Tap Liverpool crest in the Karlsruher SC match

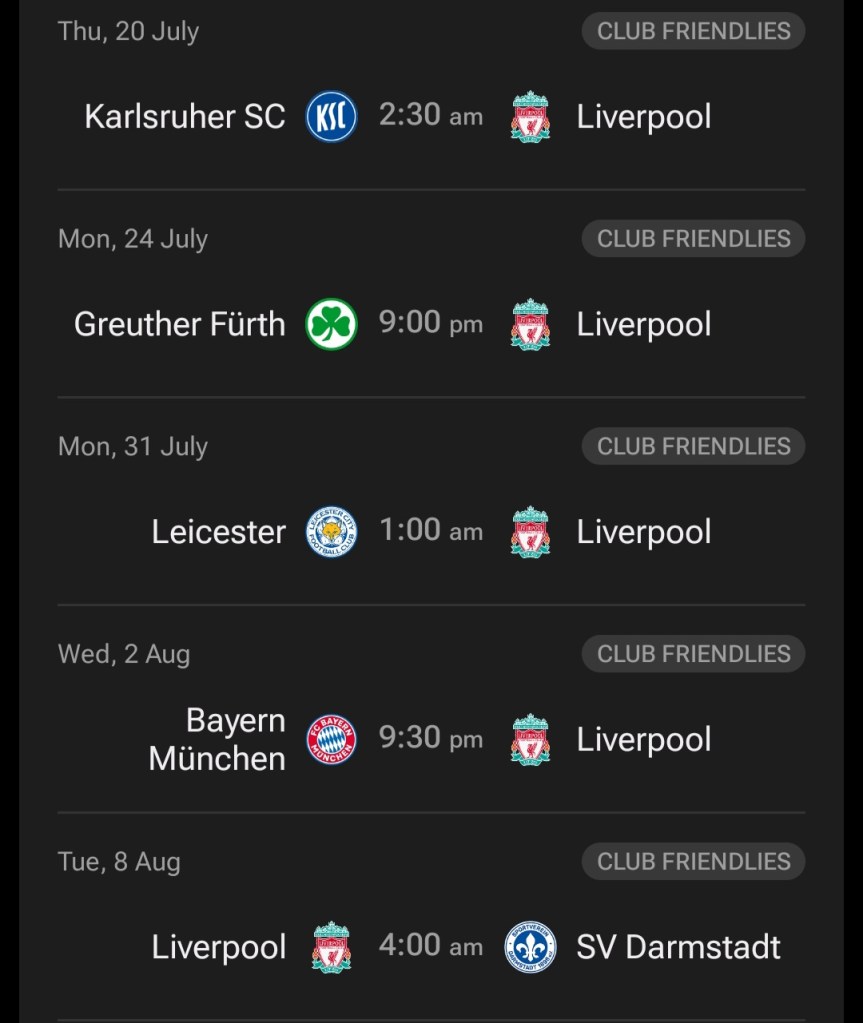coord(530,116)
